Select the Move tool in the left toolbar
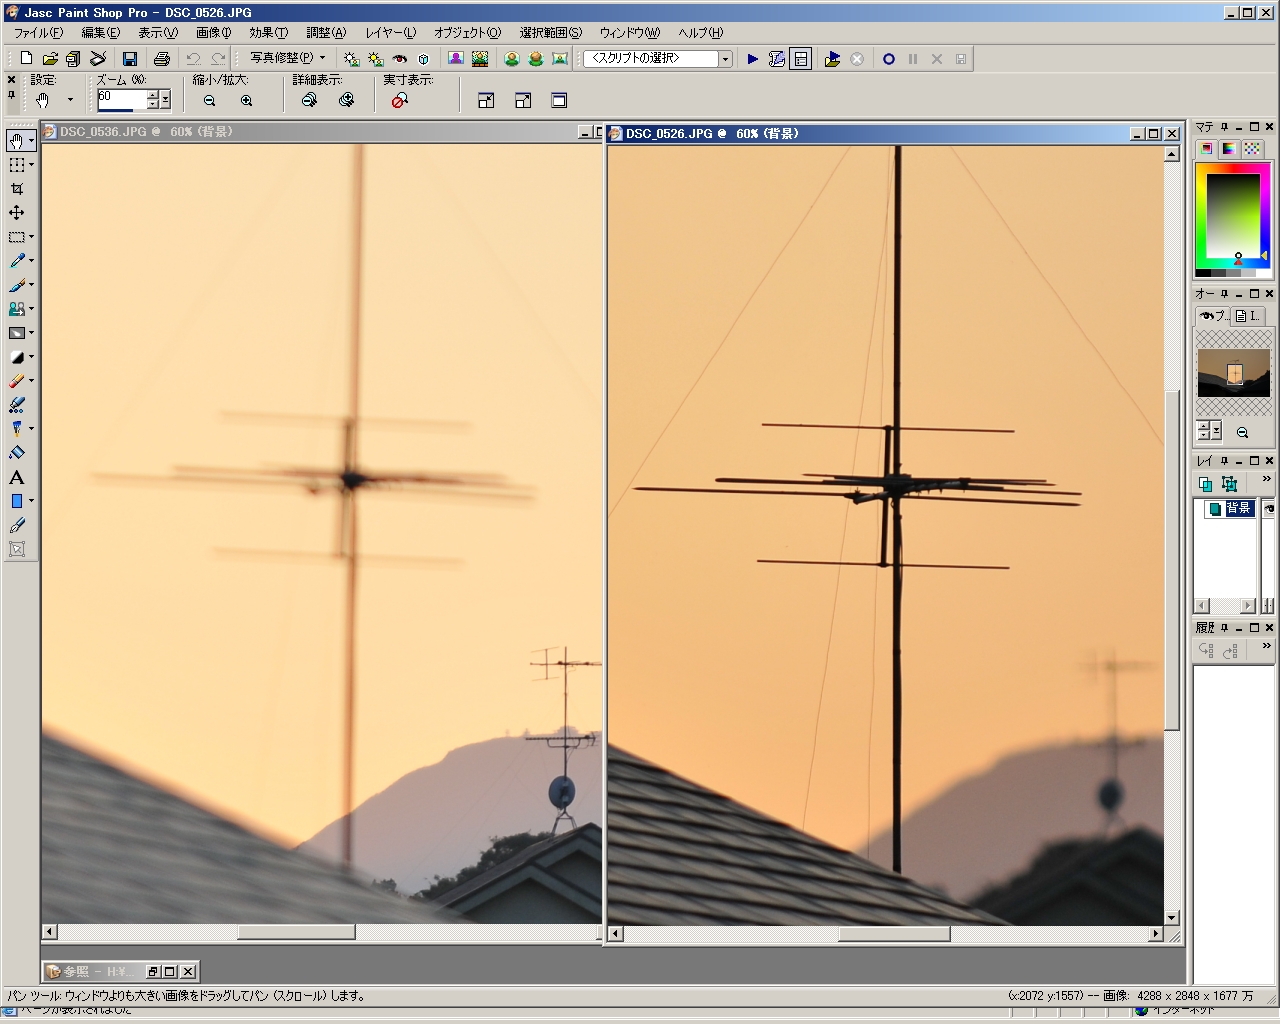 pos(17,213)
